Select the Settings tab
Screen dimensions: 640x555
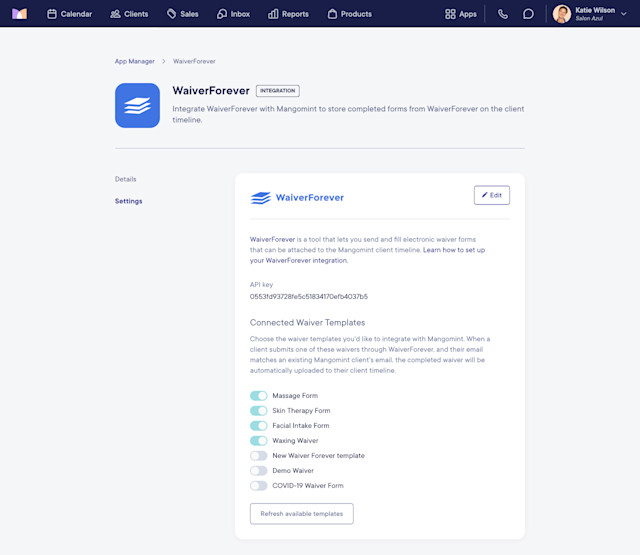(x=129, y=201)
